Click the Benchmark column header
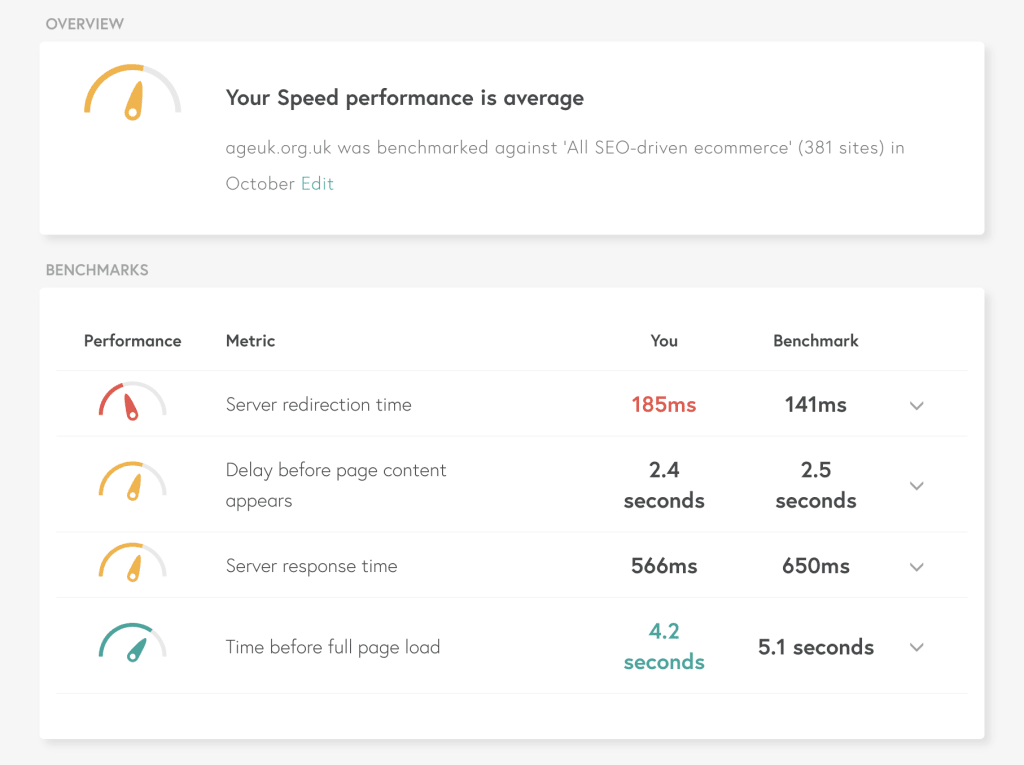 coord(816,340)
